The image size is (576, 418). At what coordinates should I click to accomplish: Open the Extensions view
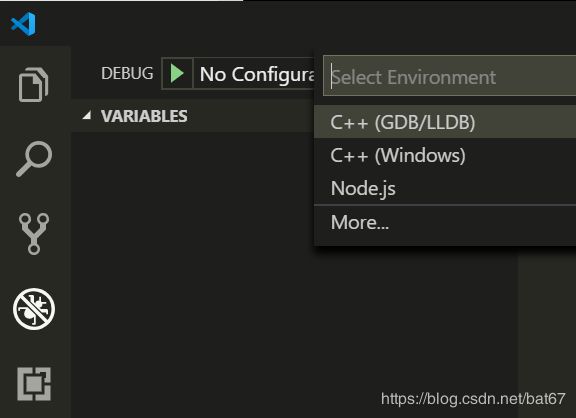tap(34, 384)
